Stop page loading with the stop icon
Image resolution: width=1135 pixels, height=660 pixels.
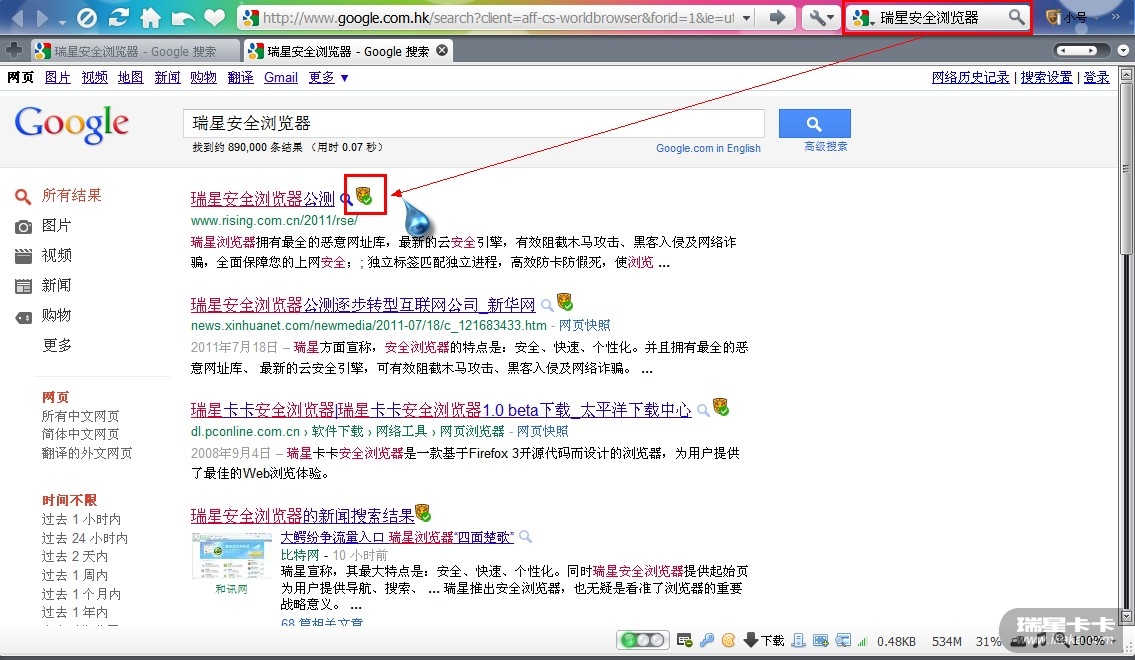87,18
